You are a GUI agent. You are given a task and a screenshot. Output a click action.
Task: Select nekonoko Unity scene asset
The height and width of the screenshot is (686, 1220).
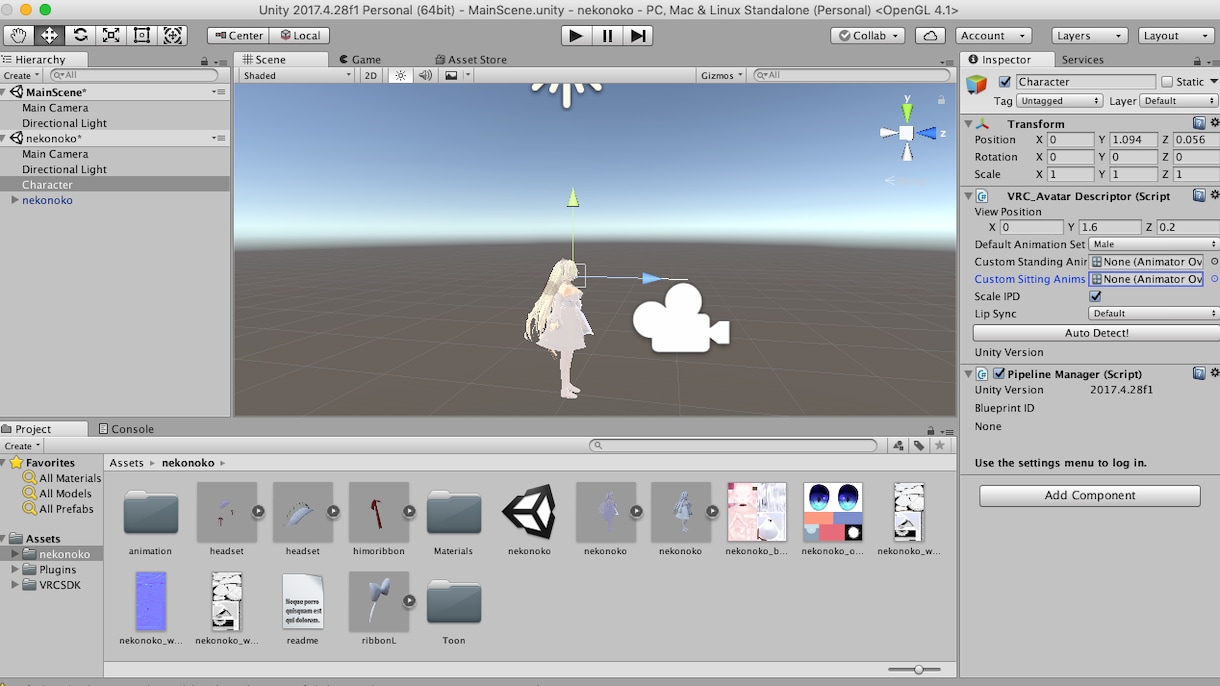529,519
